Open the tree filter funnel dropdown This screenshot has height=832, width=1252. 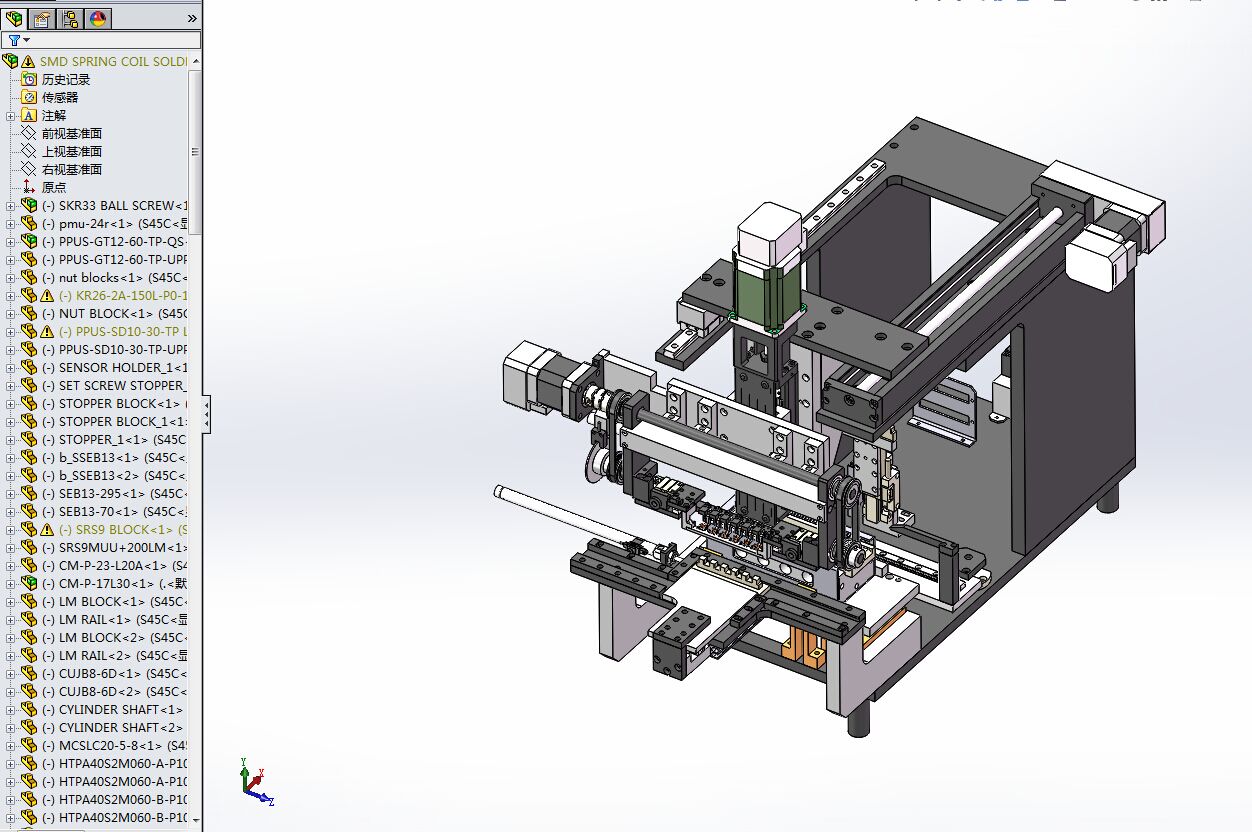tap(17, 40)
